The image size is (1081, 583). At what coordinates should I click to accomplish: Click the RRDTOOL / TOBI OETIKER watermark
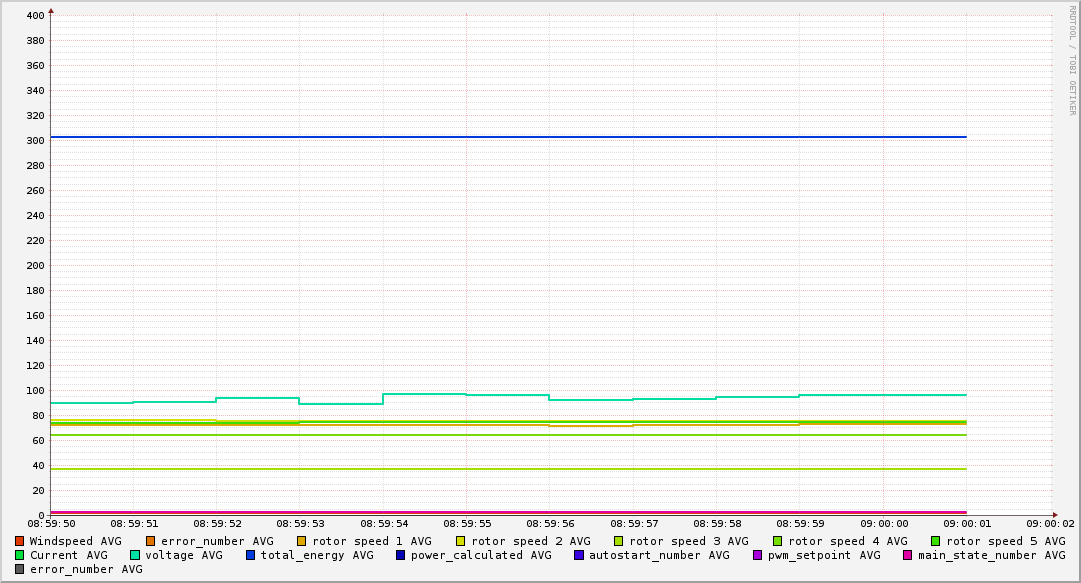[1072, 60]
